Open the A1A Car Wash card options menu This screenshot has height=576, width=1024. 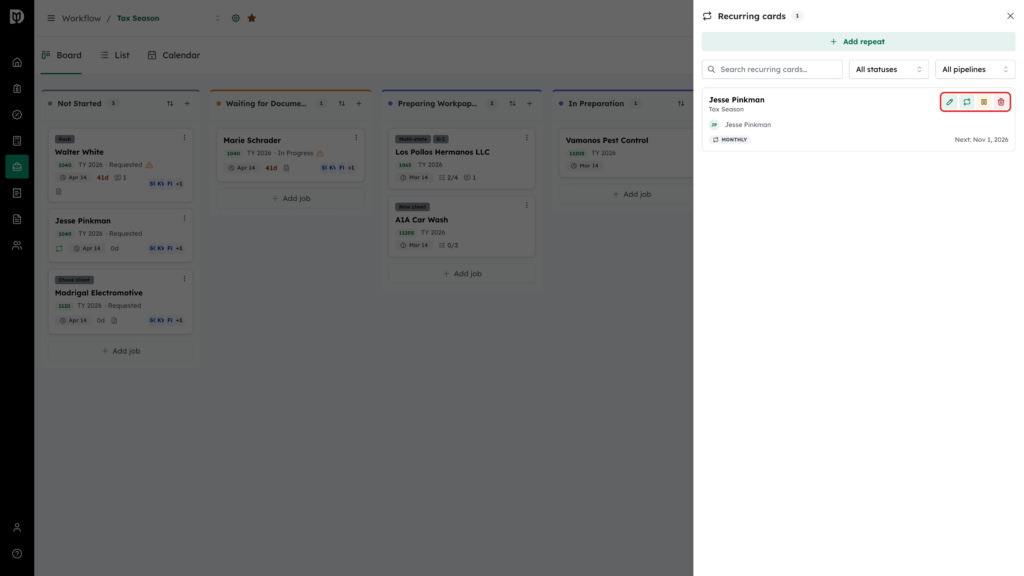526,206
